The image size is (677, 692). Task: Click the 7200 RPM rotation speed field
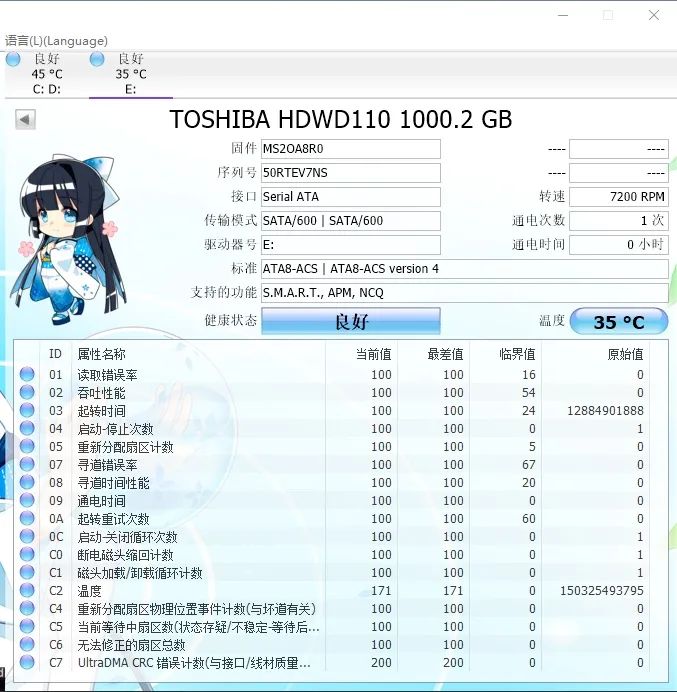point(619,196)
